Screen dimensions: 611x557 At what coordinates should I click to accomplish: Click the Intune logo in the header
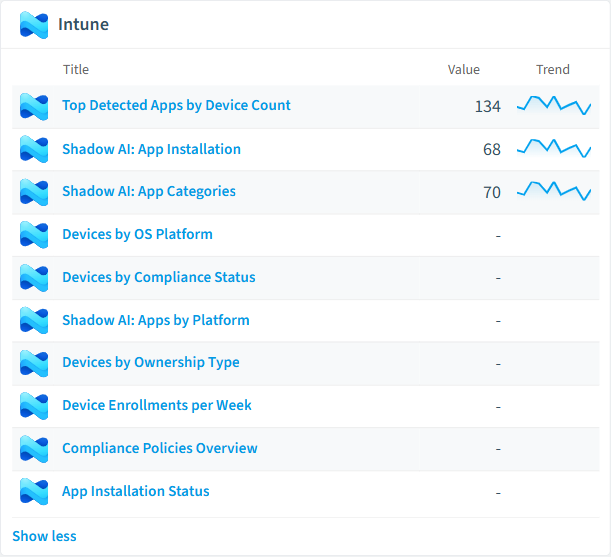[x=34, y=25]
